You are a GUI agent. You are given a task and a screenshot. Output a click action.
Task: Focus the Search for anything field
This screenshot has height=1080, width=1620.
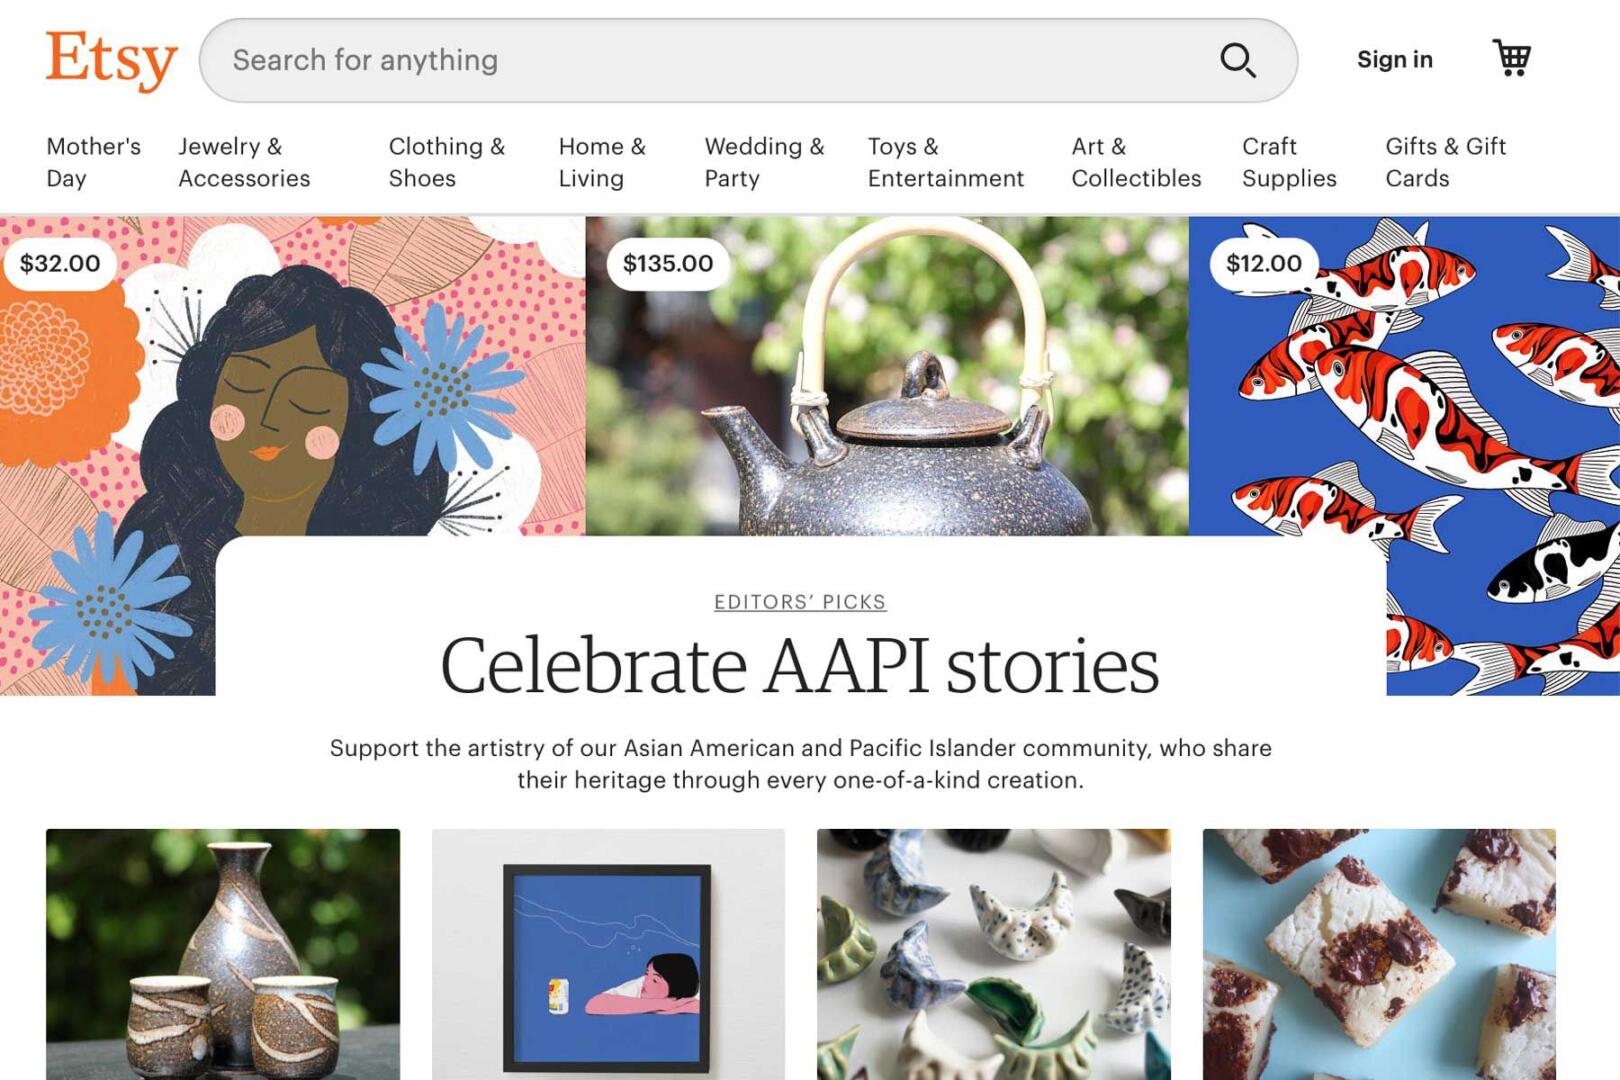tap(700, 60)
